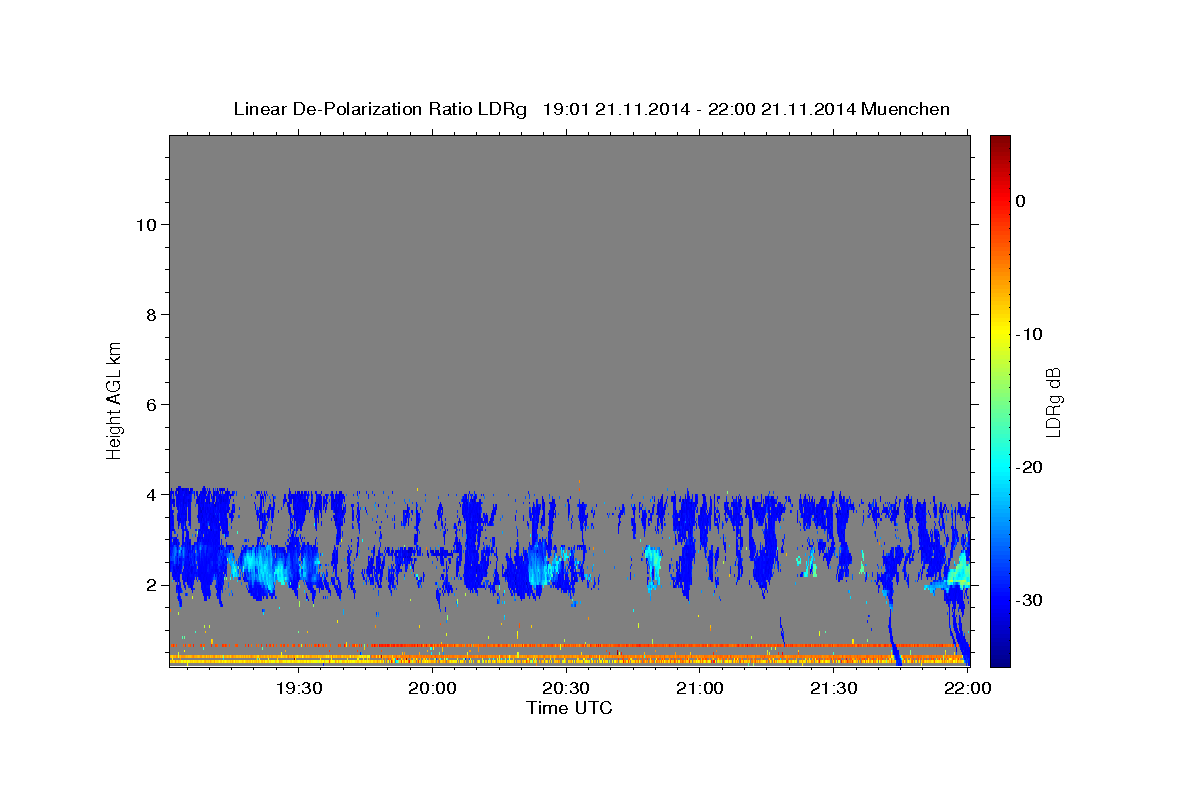Click the height label 2
Viewport: 1200px width, 800px height.
click(x=150, y=585)
